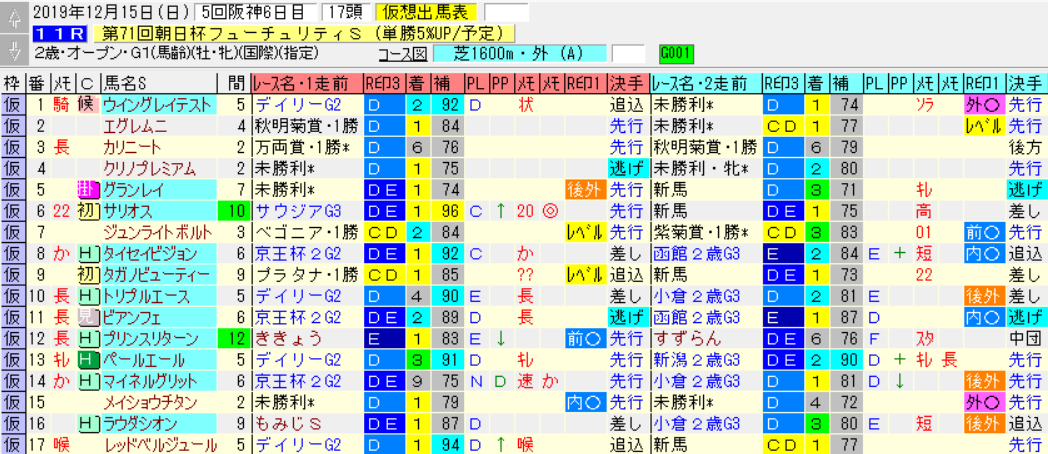The width and height of the screenshot is (1048, 454).
Task: Click the H badge beside マイネルグリット
Action: pos(88,382)
